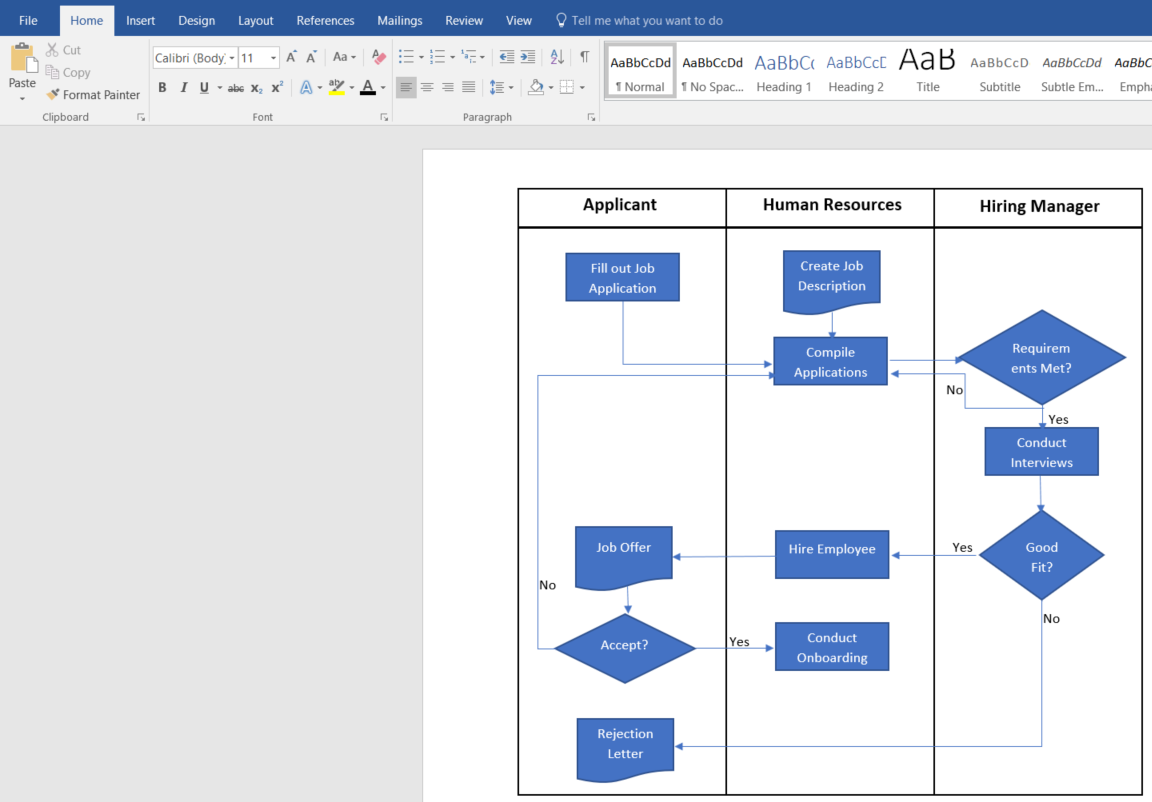Open the References tab
The height and width of the screenshot is (802, 1152).
tap(325, 20)
